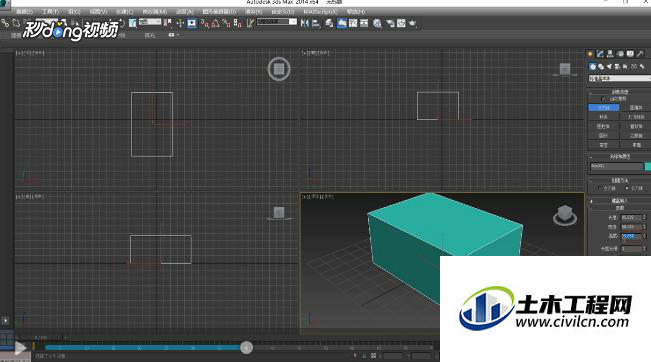Collapse the Parameters rollout header
Viewport: 651px width, 362px height.
coord(619,208)
